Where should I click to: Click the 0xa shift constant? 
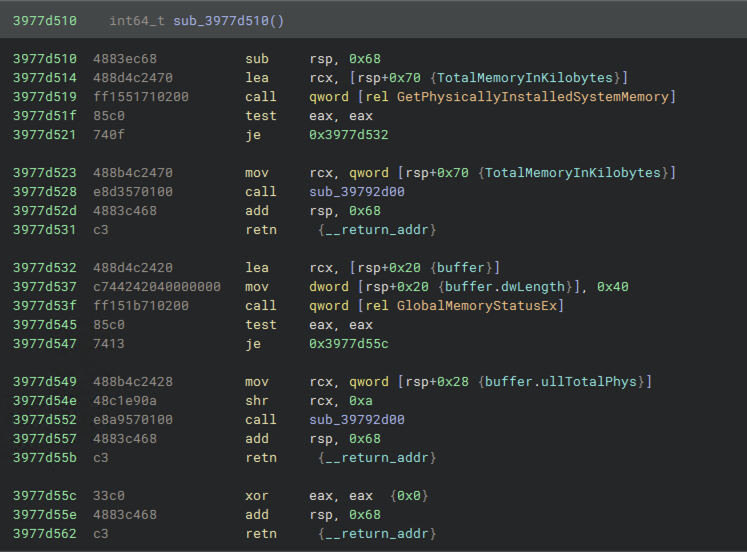[x=361, y=401]
